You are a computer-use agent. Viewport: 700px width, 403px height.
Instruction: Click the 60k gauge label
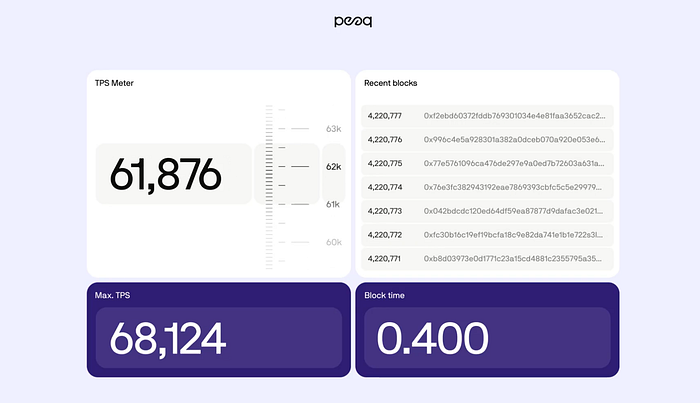[333, 242]
